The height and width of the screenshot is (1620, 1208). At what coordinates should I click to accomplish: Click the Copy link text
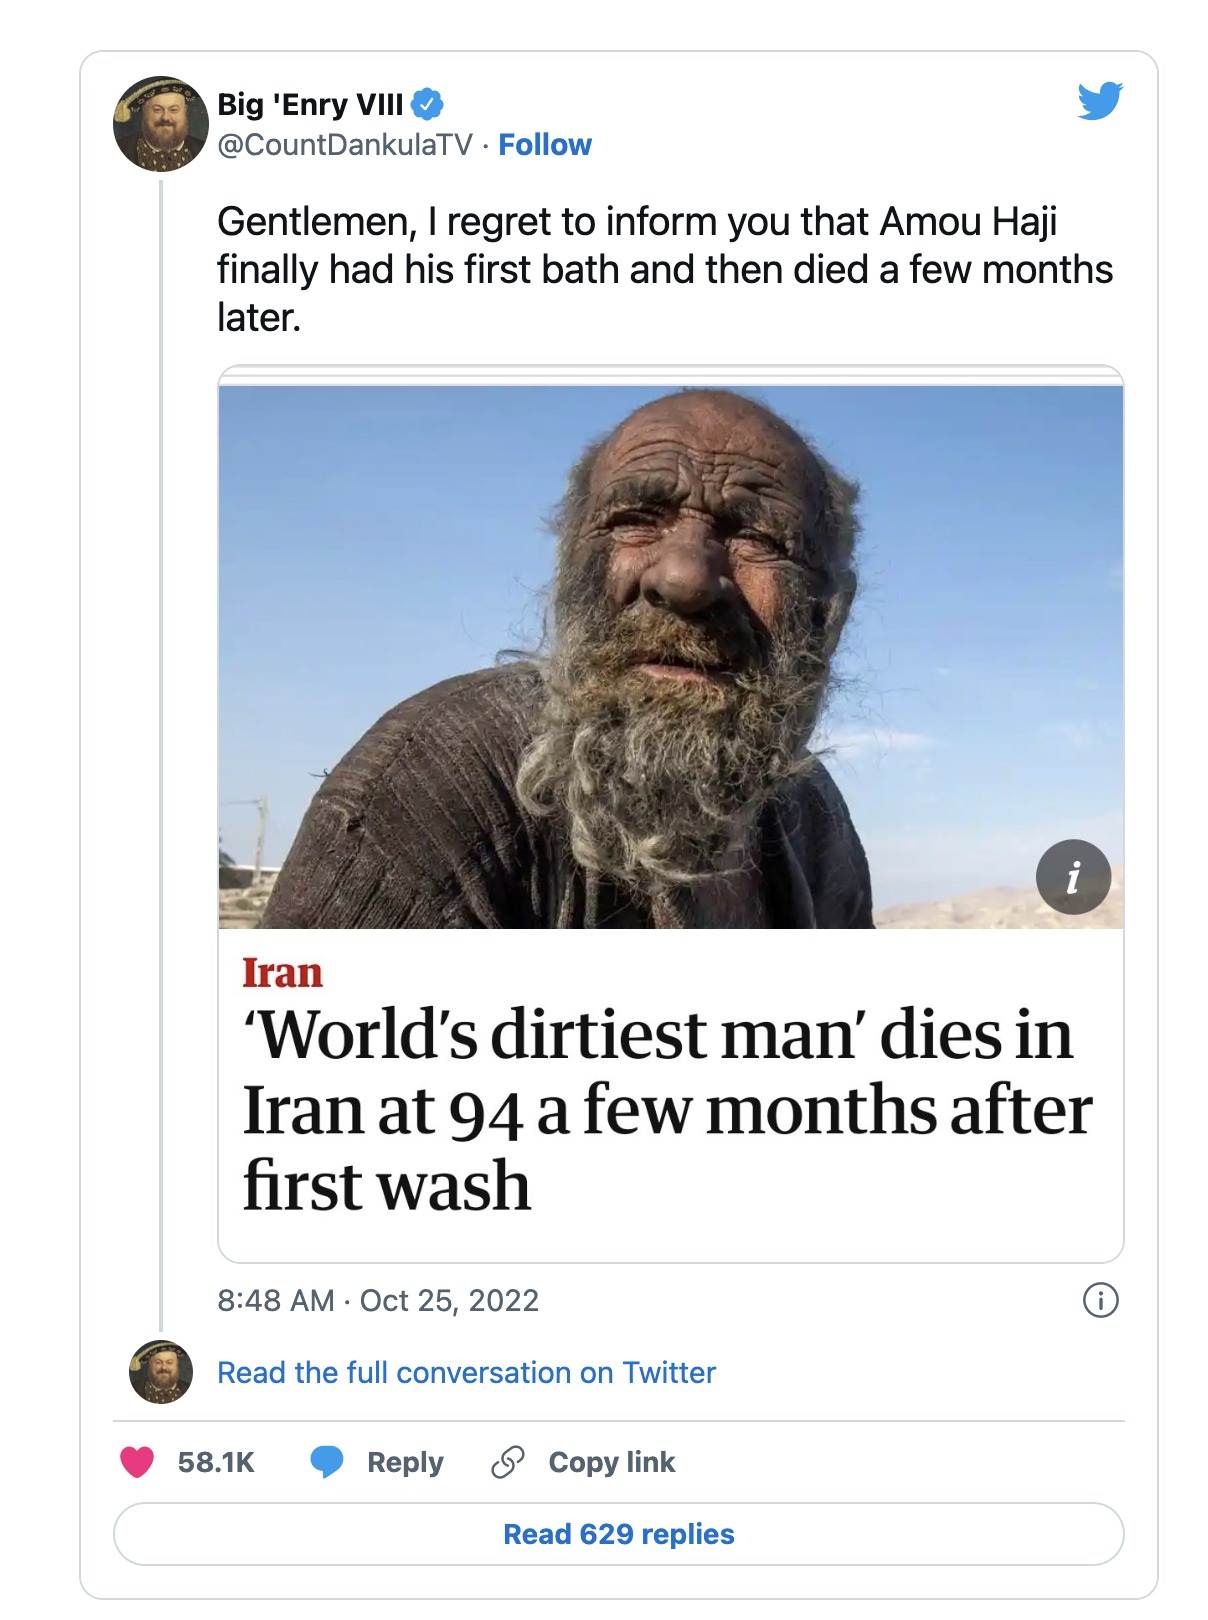[x=612, y=1462]
